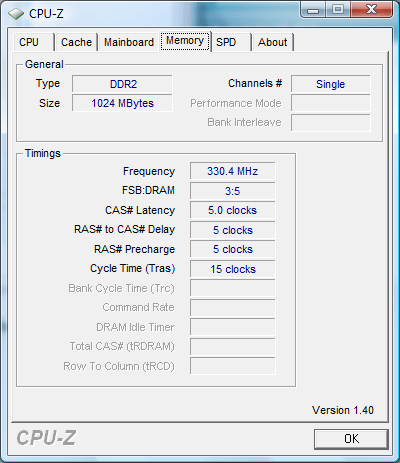Click the disabled maximize button

(338, 9)
